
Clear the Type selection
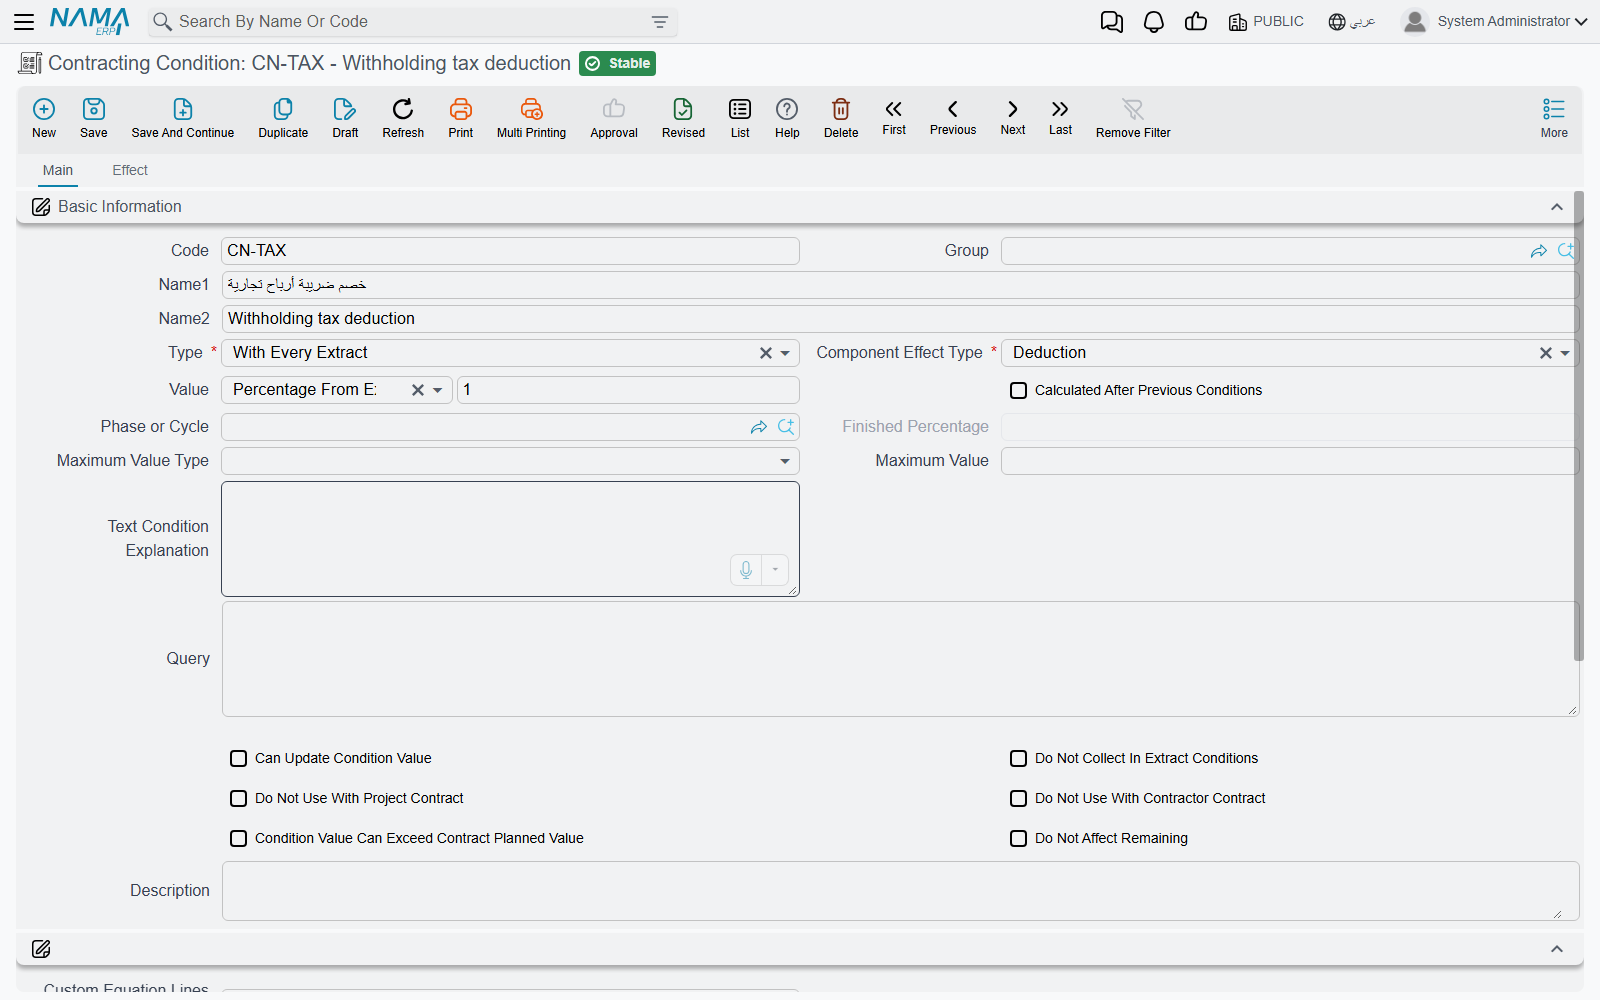point(765,353)
